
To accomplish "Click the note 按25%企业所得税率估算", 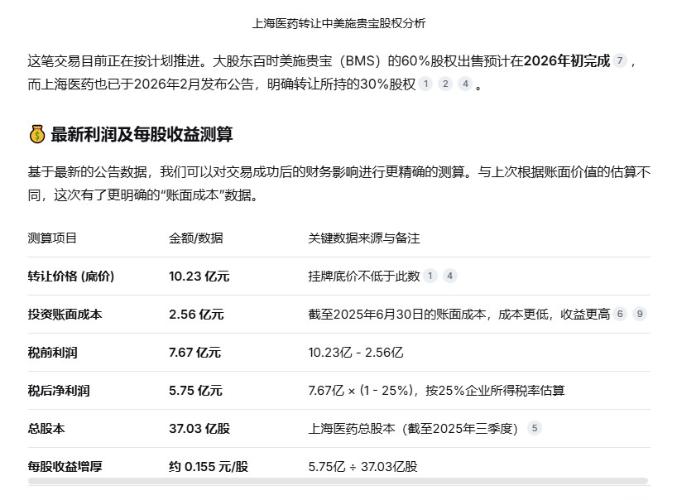I will (x=495, y=390).
